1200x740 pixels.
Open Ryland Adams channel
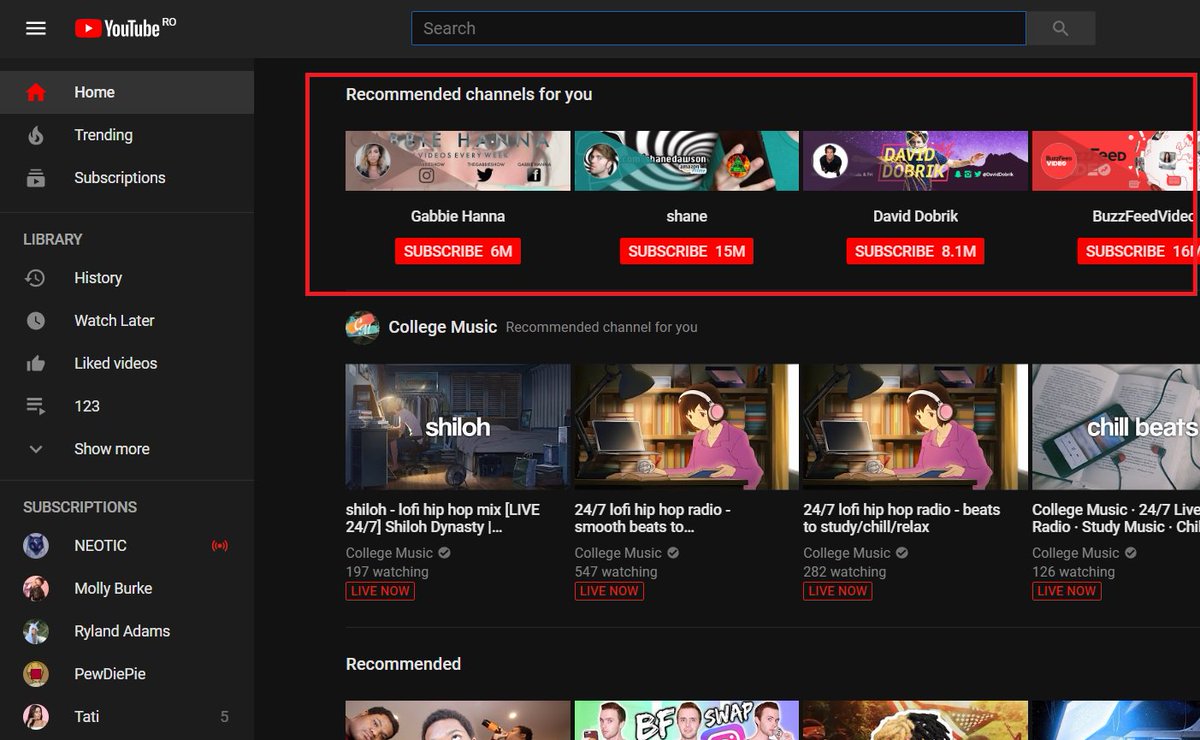(127, 632)
